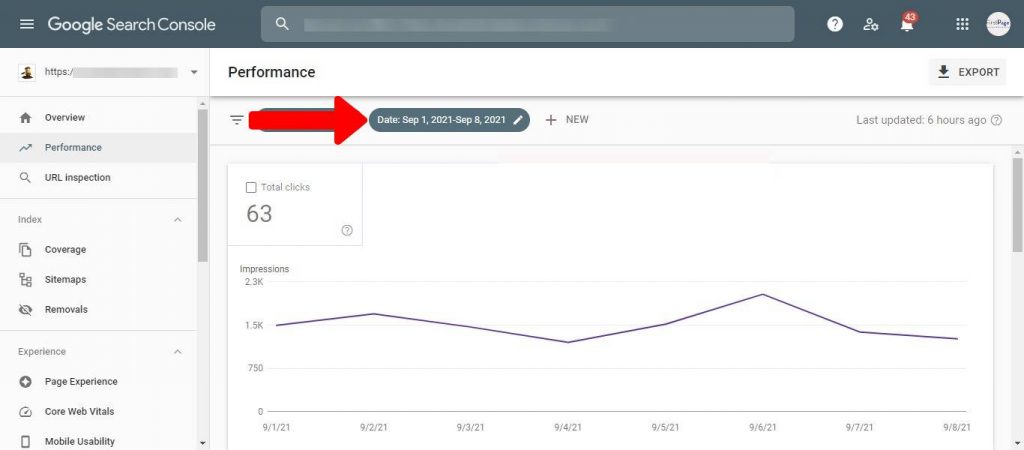
Task: Click the Last updated info icon
Action: pos(996,120)
